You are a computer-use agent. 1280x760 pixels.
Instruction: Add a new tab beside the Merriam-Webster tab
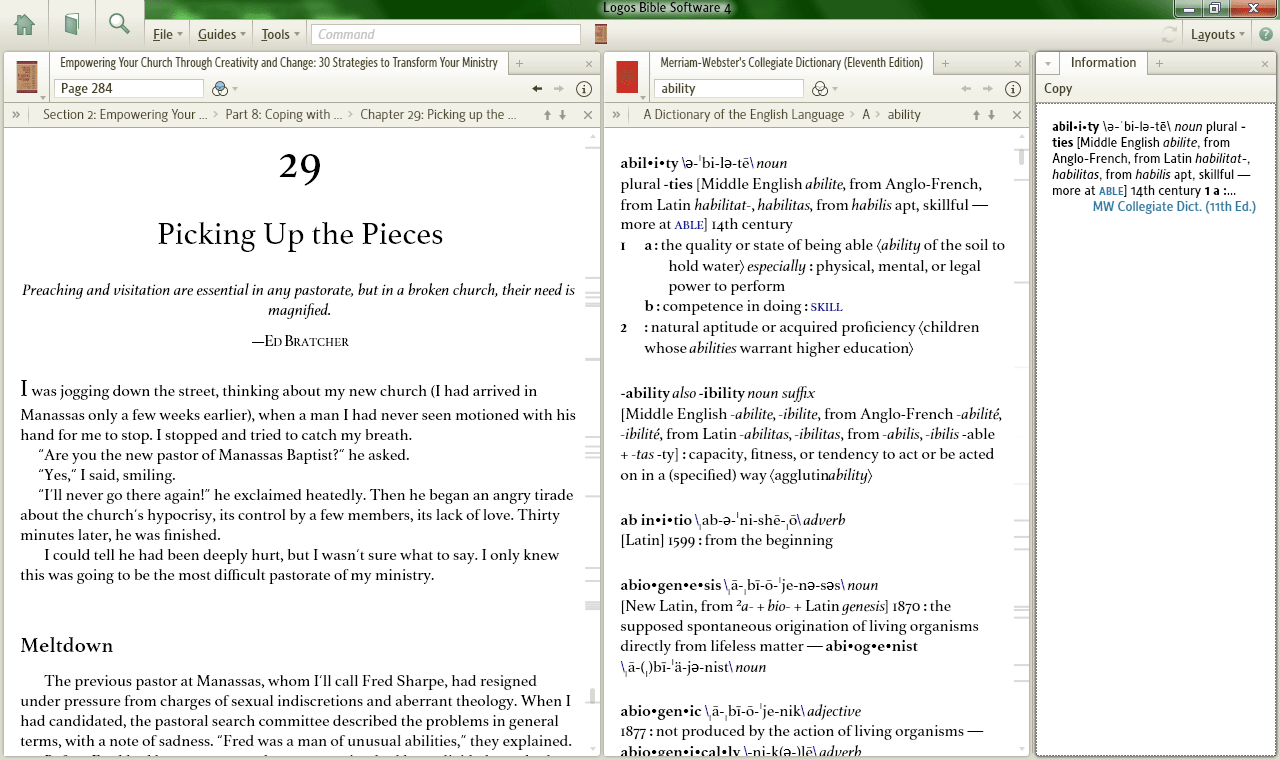point(943,64)
